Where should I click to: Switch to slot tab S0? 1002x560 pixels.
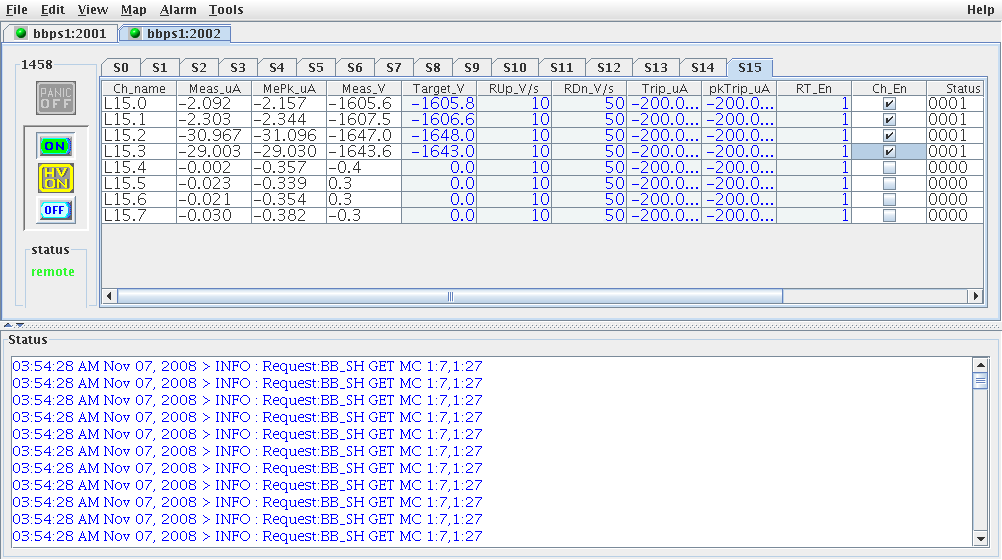[121, 68]
